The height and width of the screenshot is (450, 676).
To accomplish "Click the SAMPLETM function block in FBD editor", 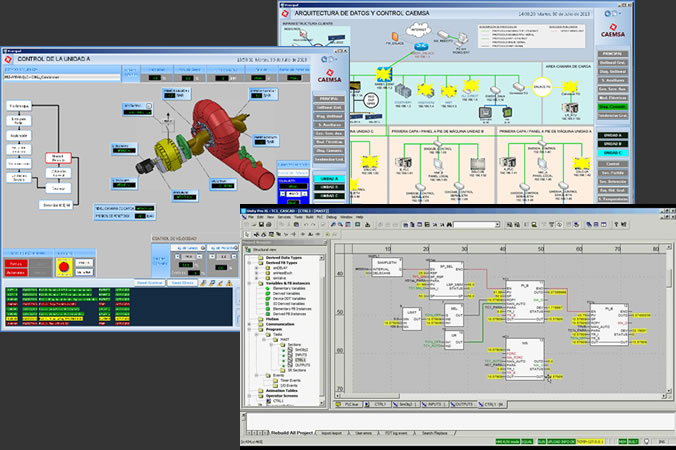I will point(387,267).
